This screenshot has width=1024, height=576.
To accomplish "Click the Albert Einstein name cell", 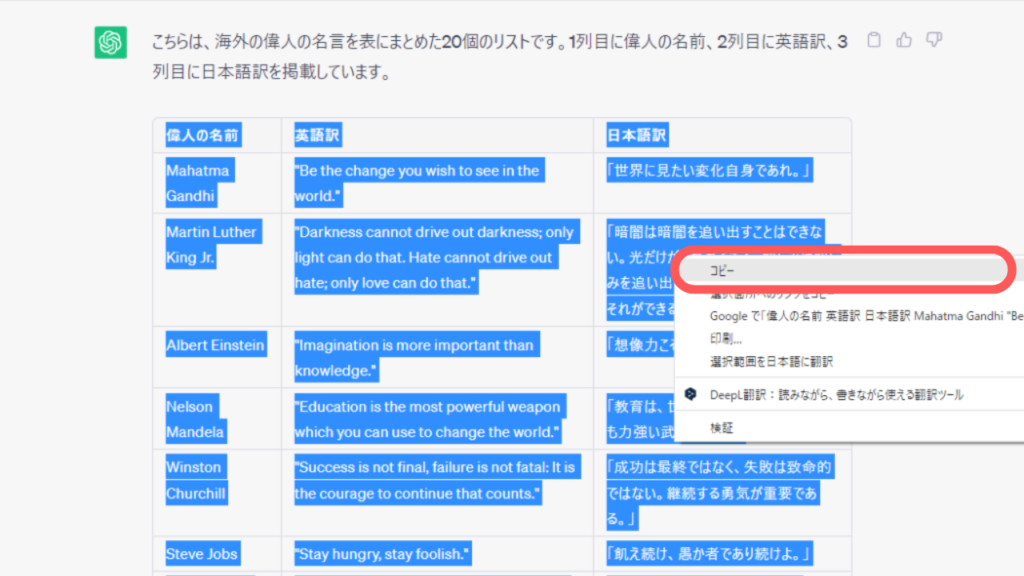I will 215,346.
